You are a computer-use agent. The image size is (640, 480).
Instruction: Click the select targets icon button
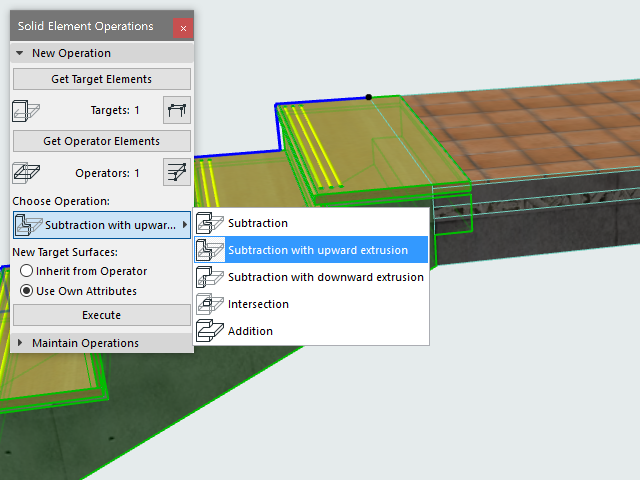point(177,110)
